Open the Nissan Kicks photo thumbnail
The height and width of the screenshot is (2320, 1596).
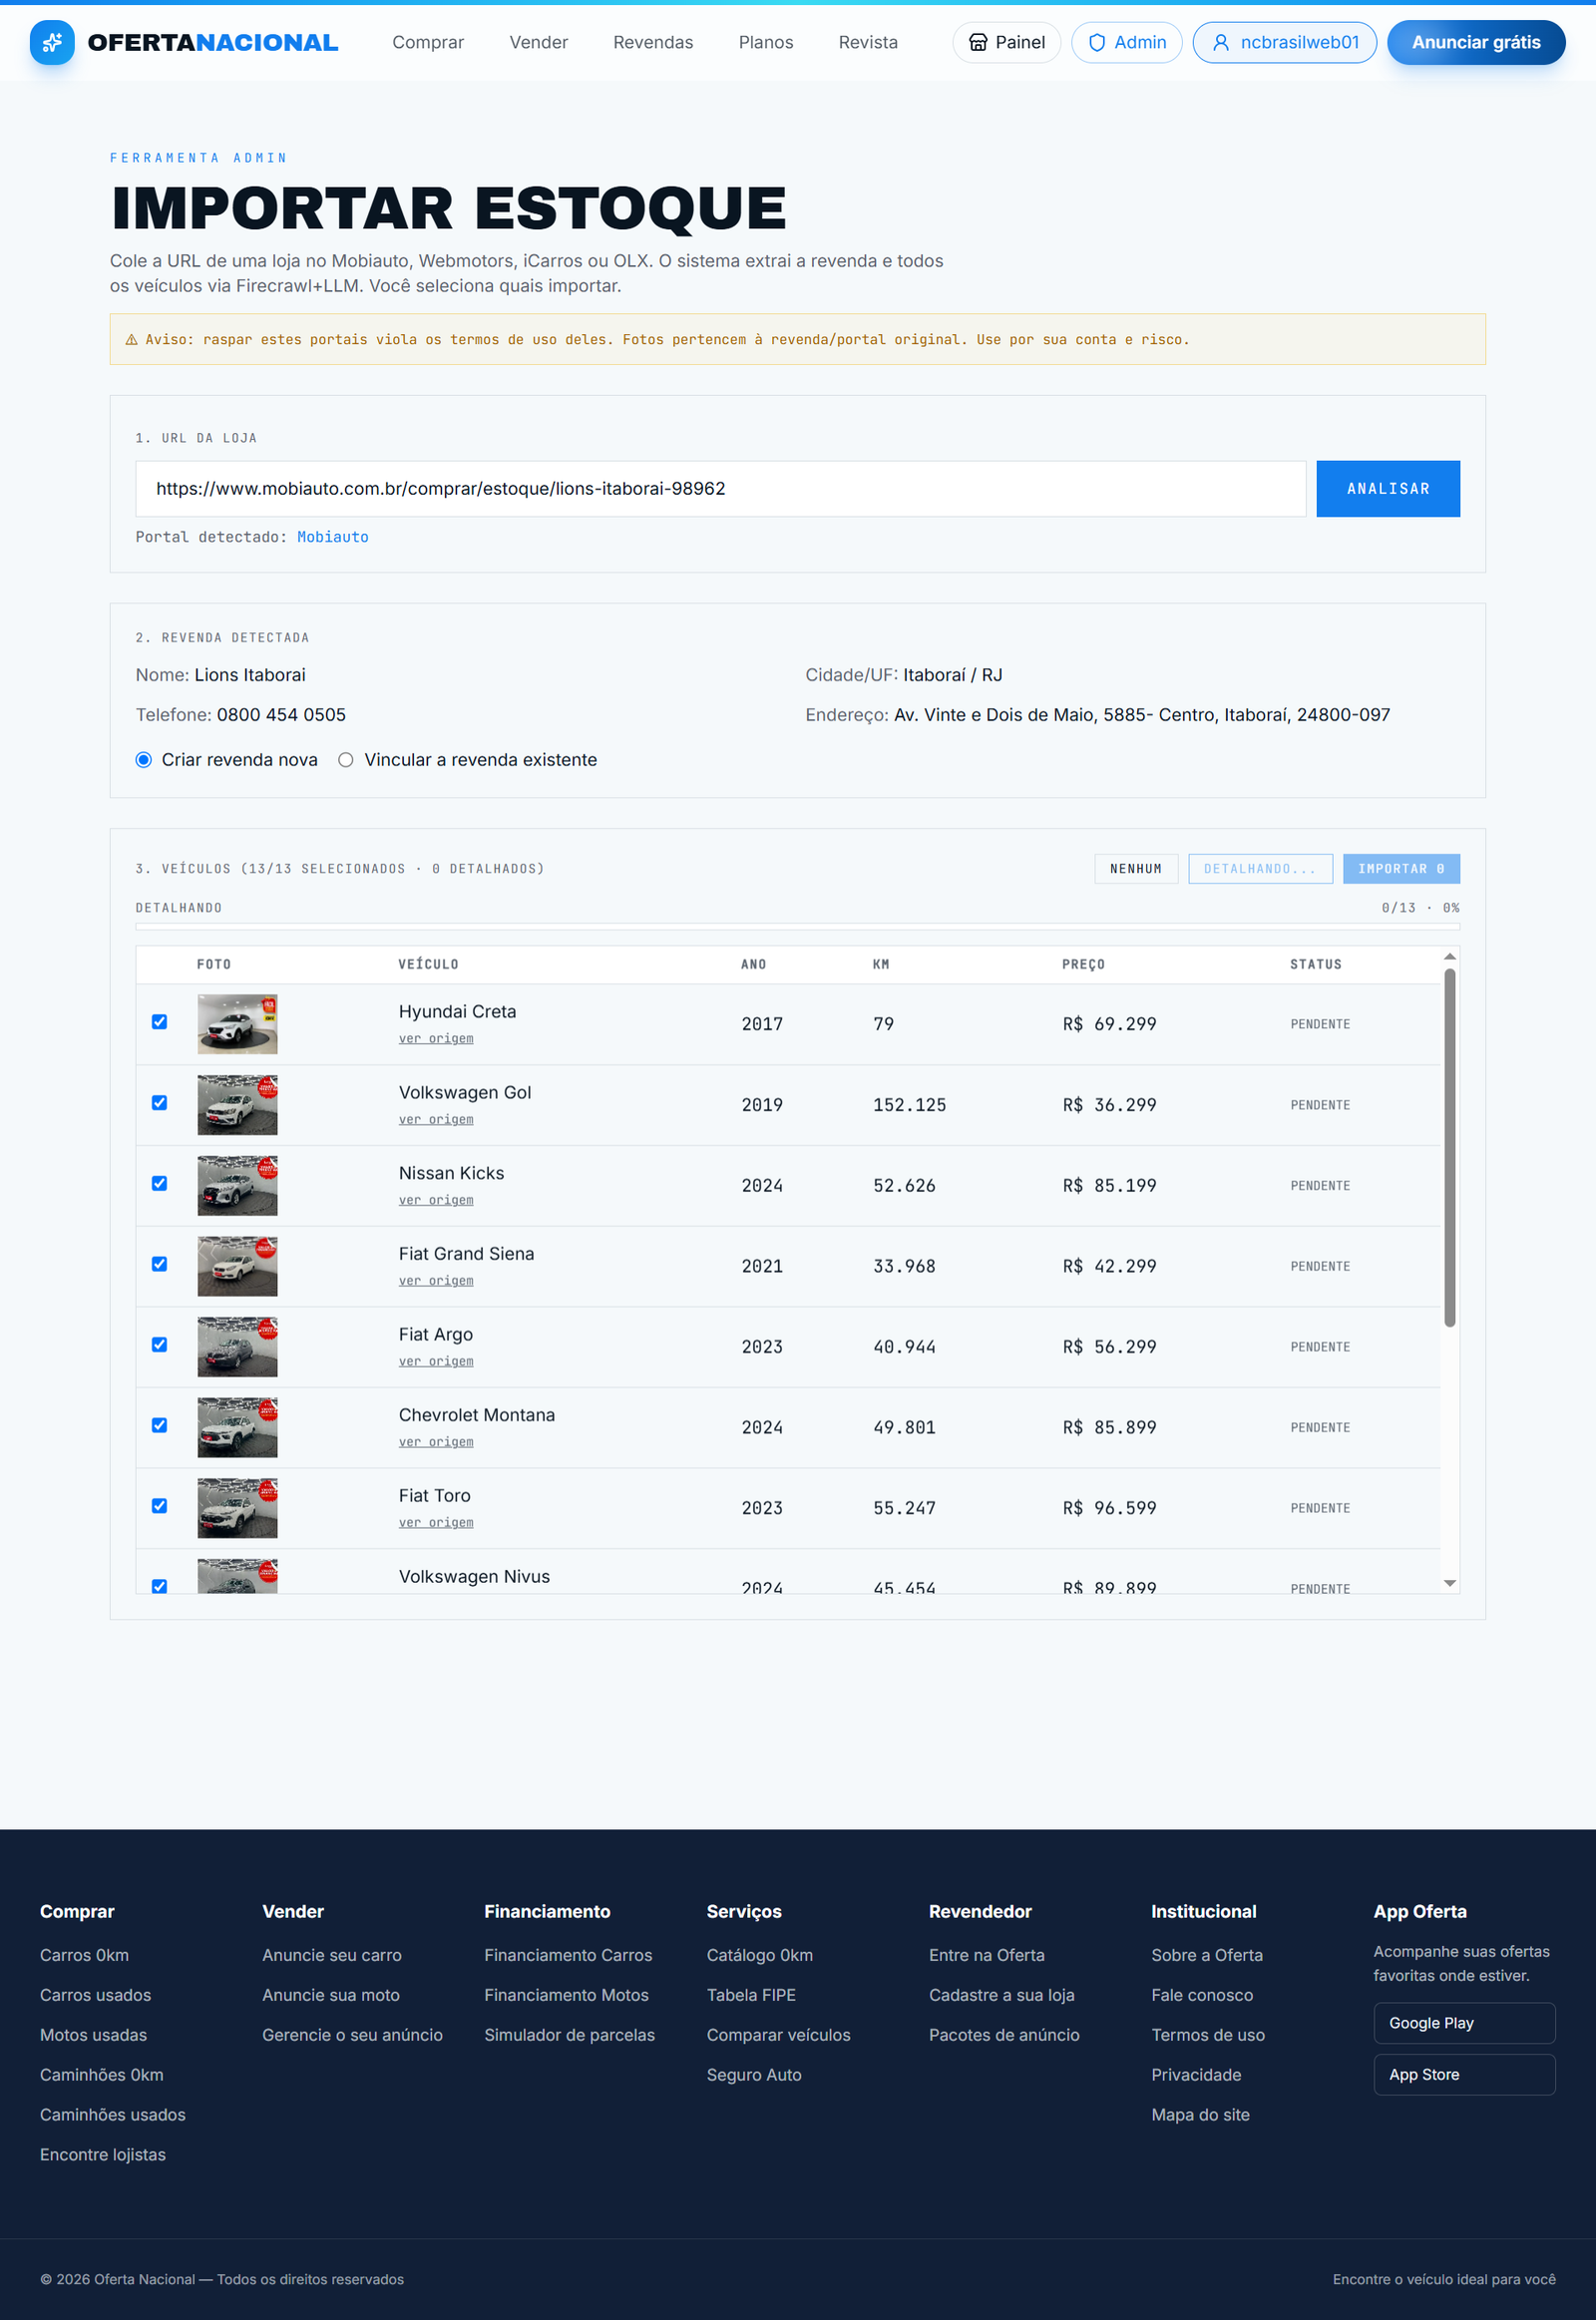pos(238,1186)
